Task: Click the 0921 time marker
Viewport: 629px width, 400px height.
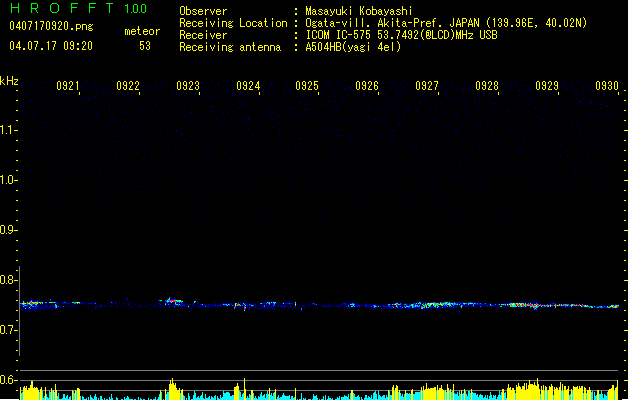Action: pyautogui.click(x=67, y=86)
